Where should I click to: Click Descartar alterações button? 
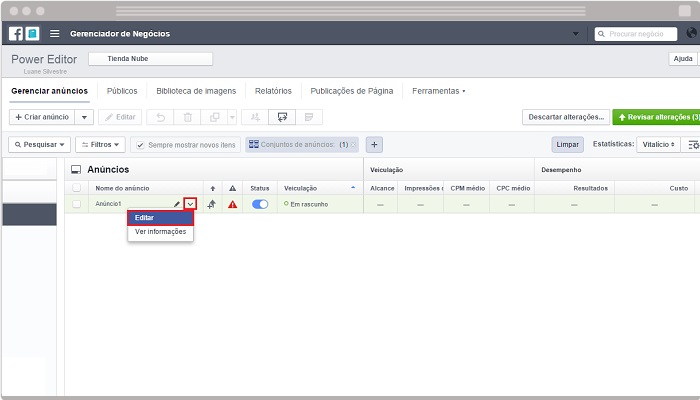pos(566,117)
